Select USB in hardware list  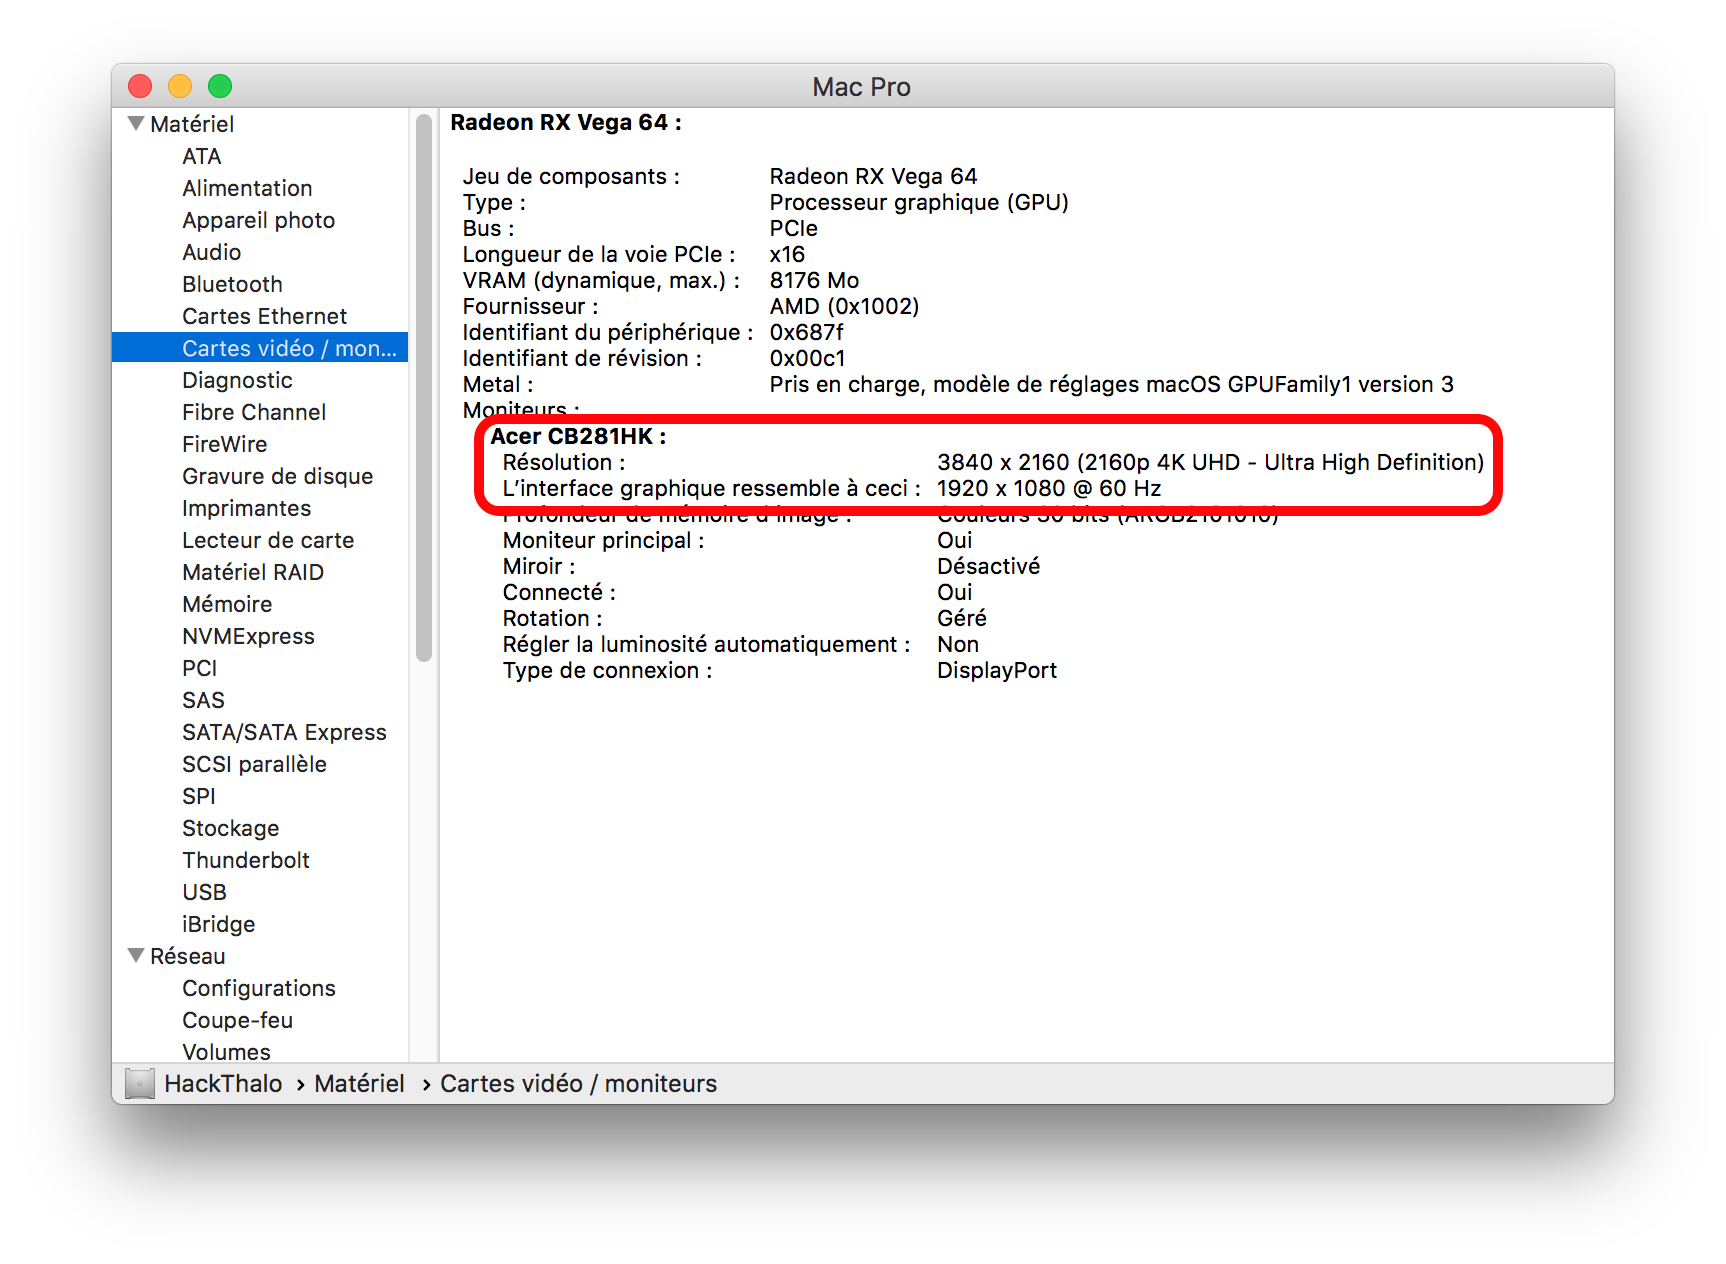(204, 892)
